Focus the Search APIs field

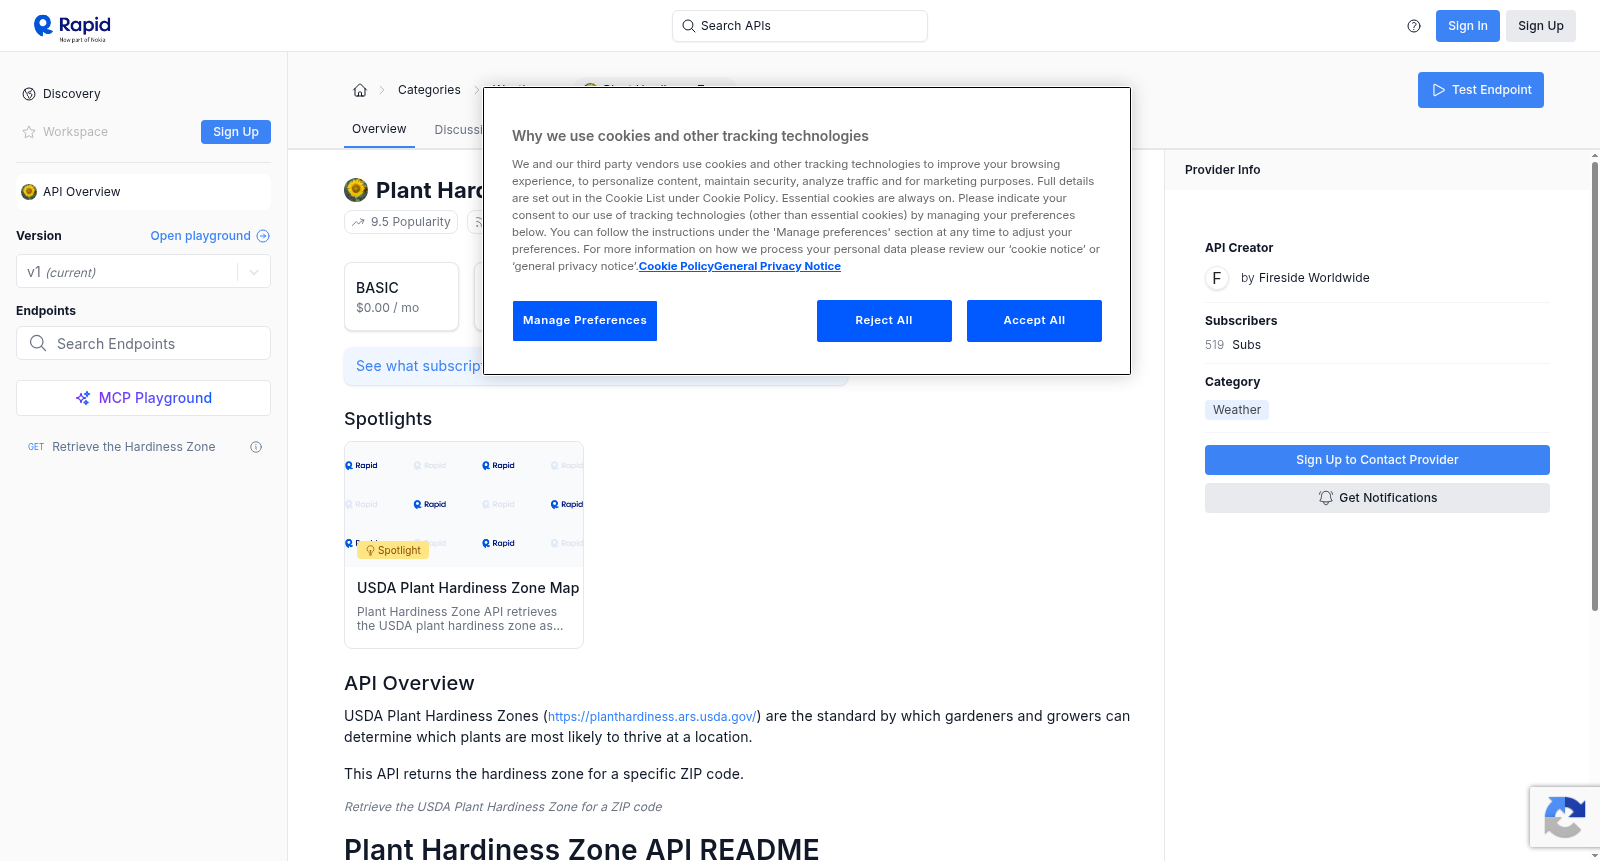(800, 26)
